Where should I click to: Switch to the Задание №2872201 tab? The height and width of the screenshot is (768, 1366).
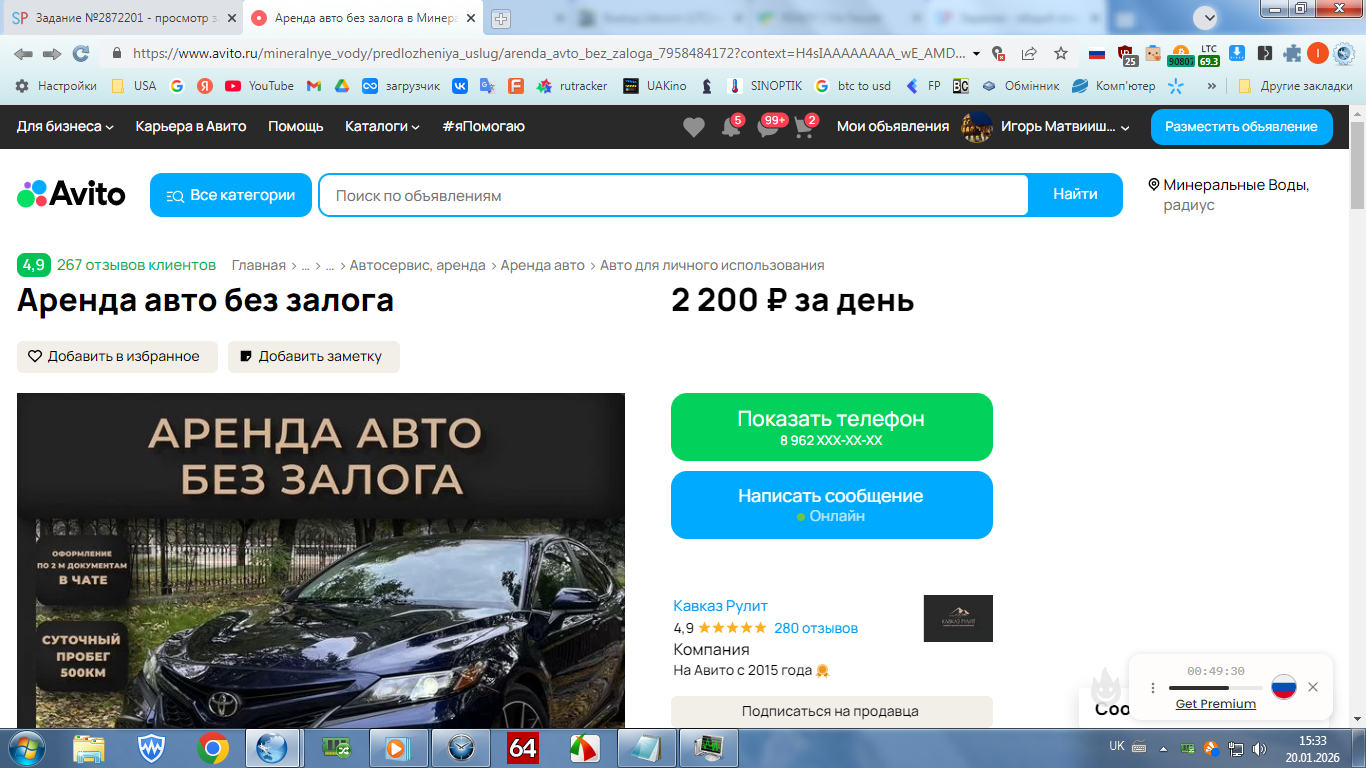(x=124, y=18)
